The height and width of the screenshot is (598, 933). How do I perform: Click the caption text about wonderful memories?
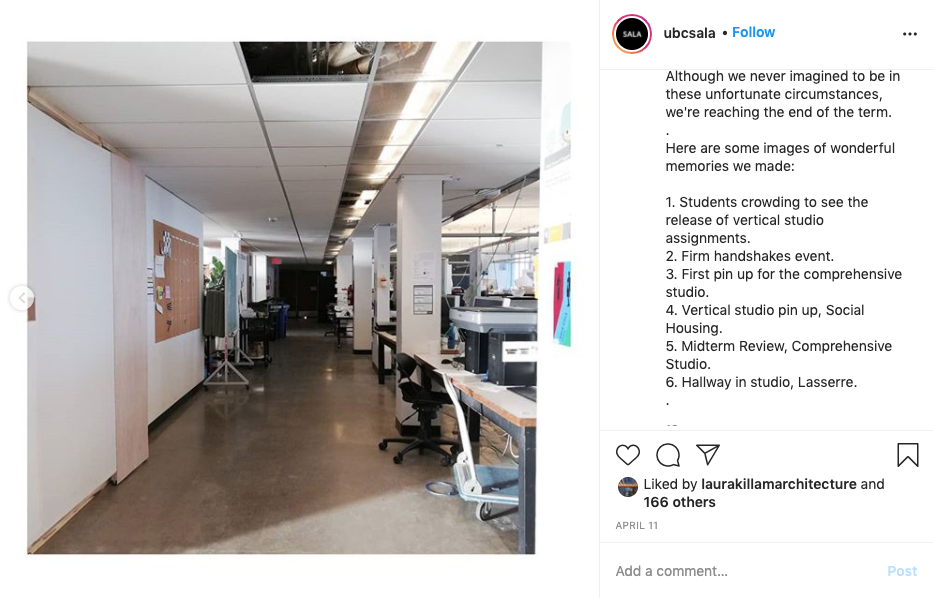coord(780,157)
